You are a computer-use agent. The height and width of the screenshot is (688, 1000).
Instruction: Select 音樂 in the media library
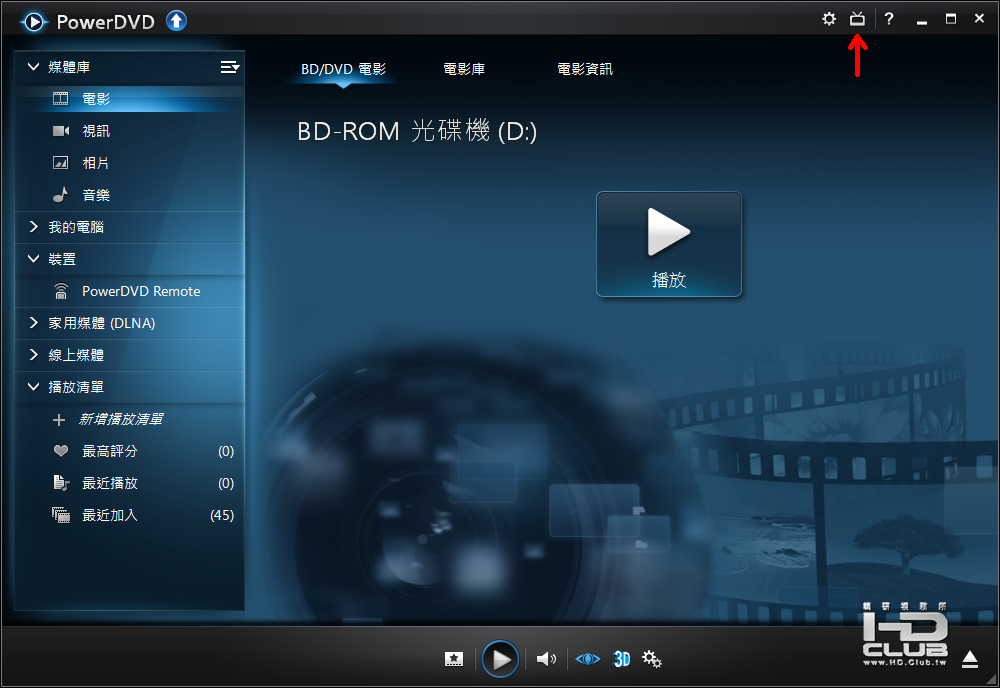(x=129, y=194)
